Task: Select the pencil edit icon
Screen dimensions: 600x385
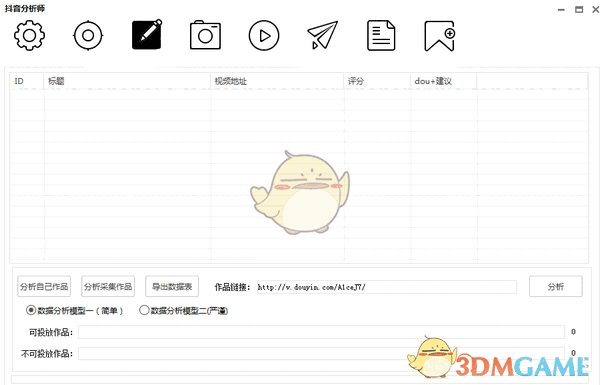Action: pos(147,35)
